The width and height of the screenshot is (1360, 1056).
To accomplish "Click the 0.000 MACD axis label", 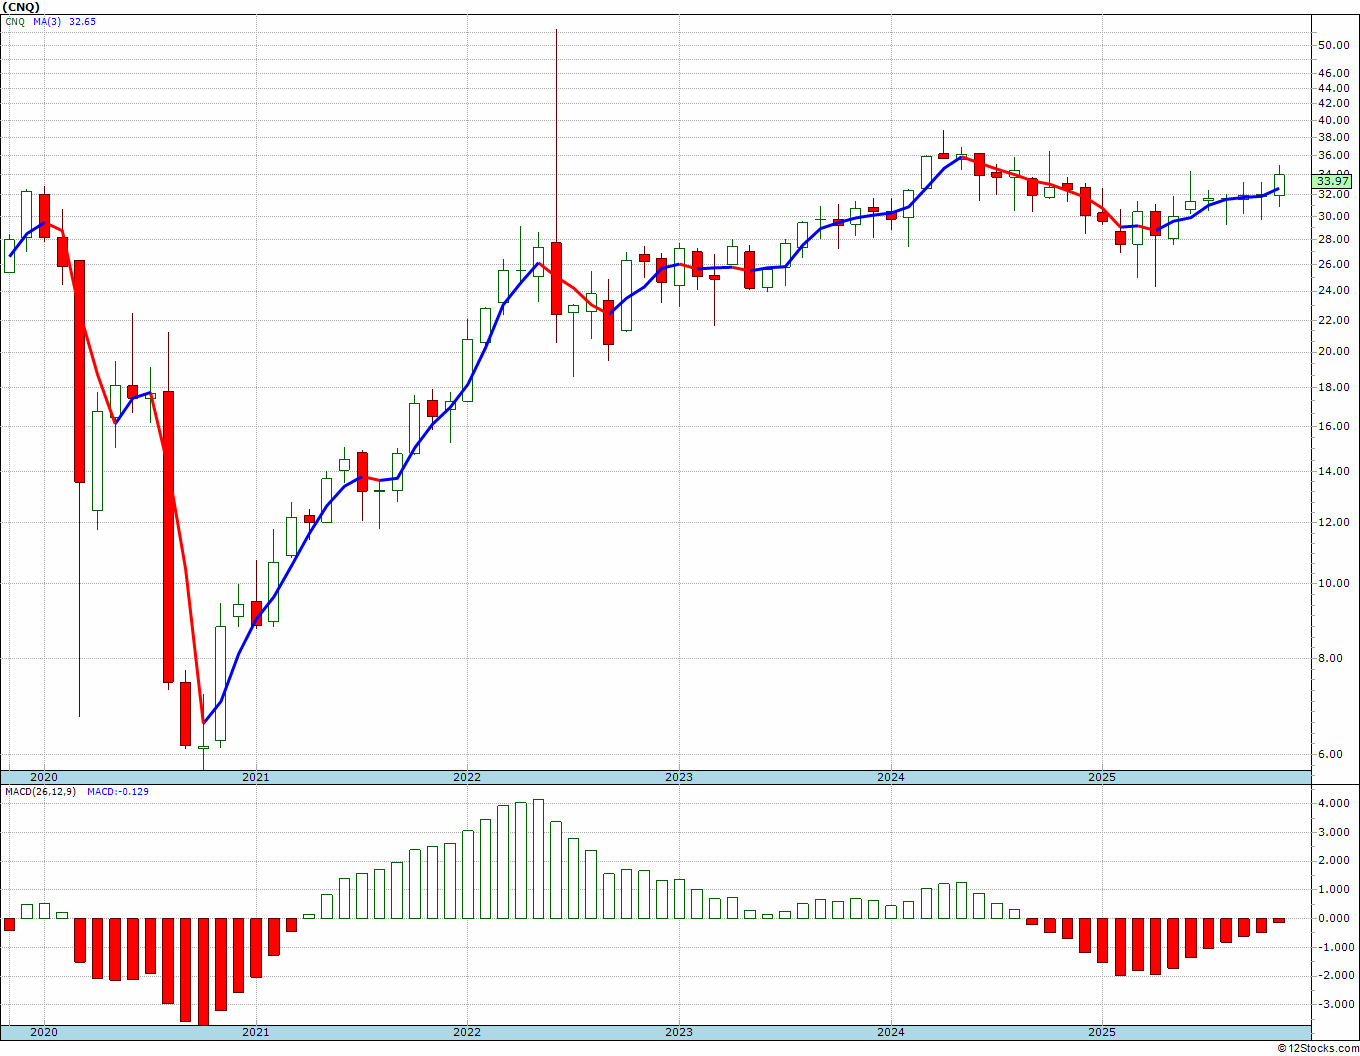I will [1335, 918].
